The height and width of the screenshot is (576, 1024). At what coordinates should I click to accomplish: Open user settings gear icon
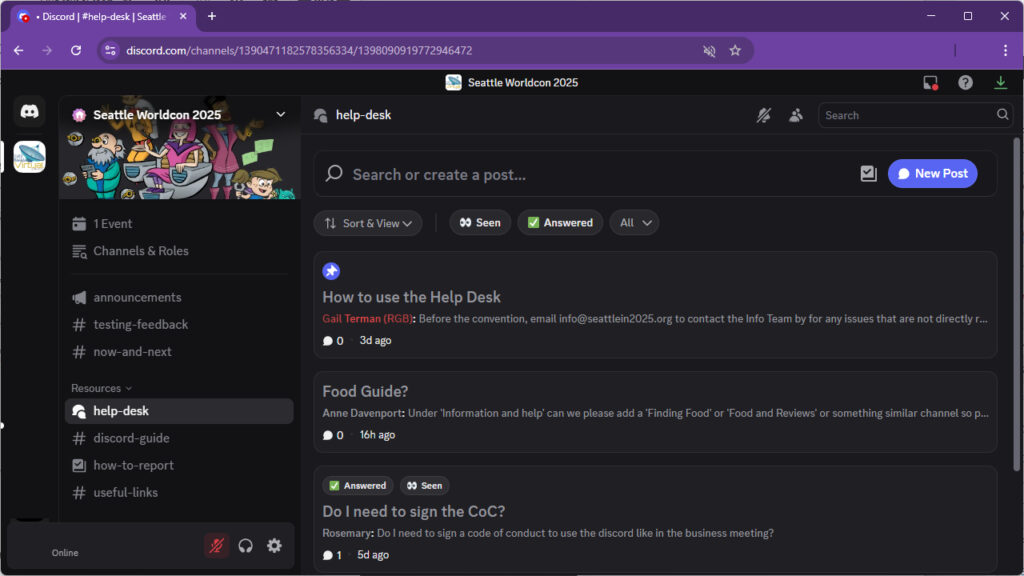(274, 546)
